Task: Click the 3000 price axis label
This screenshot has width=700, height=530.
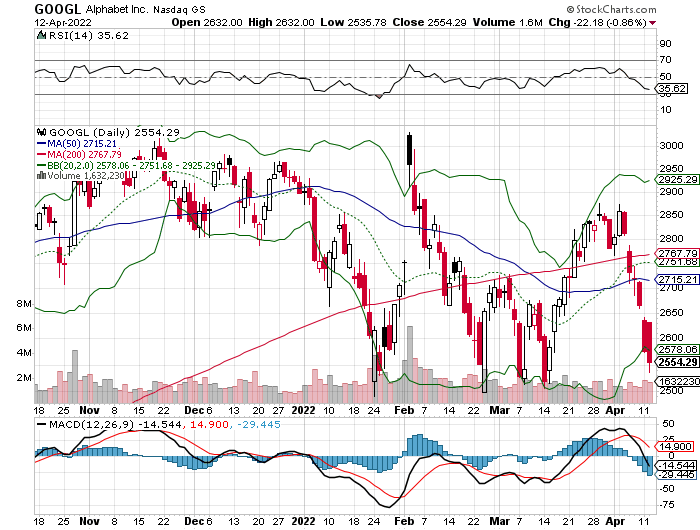Action: tap(671, 146)
